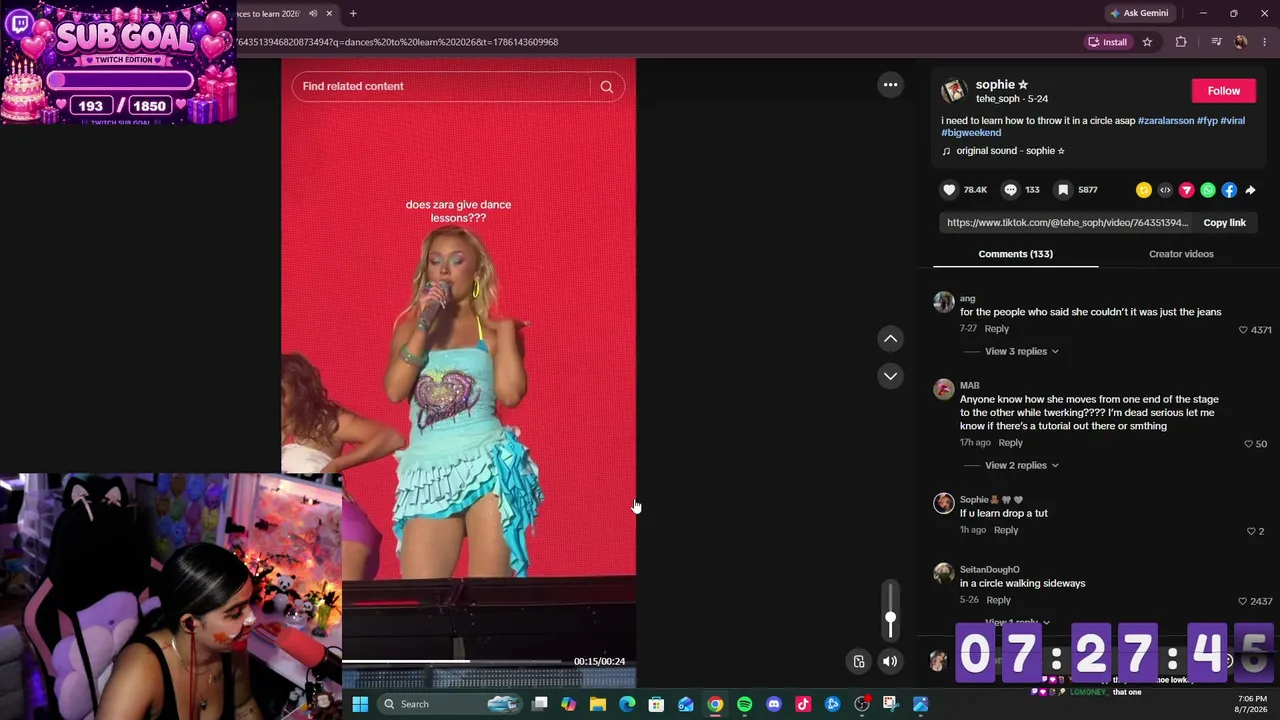Open comments via the speech bubble icon

tap(1010, 190)
